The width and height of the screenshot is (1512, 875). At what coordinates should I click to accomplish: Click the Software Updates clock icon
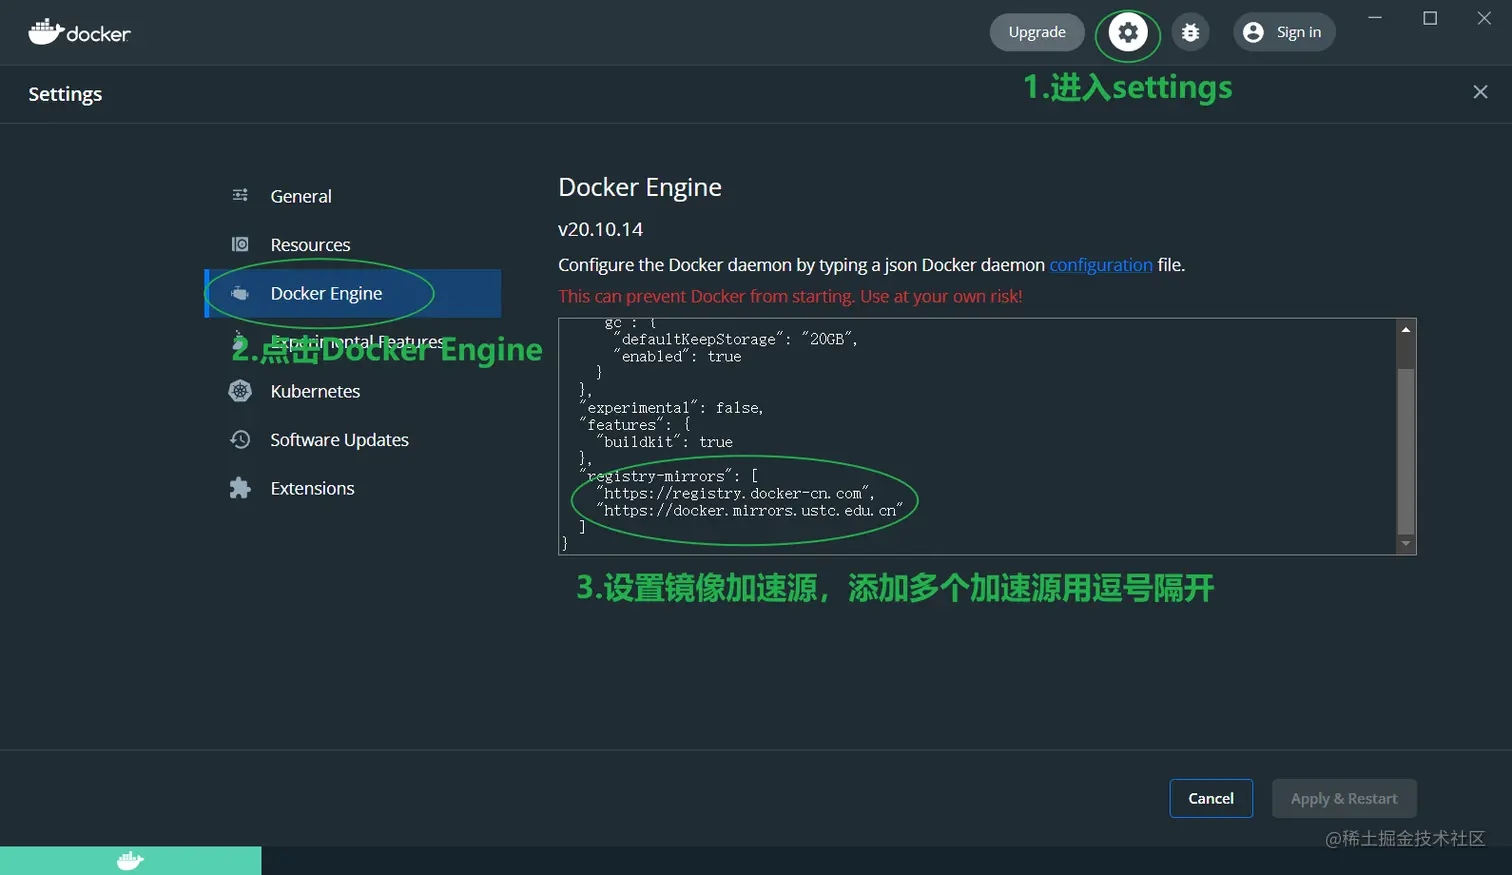(x=240, y=439)
